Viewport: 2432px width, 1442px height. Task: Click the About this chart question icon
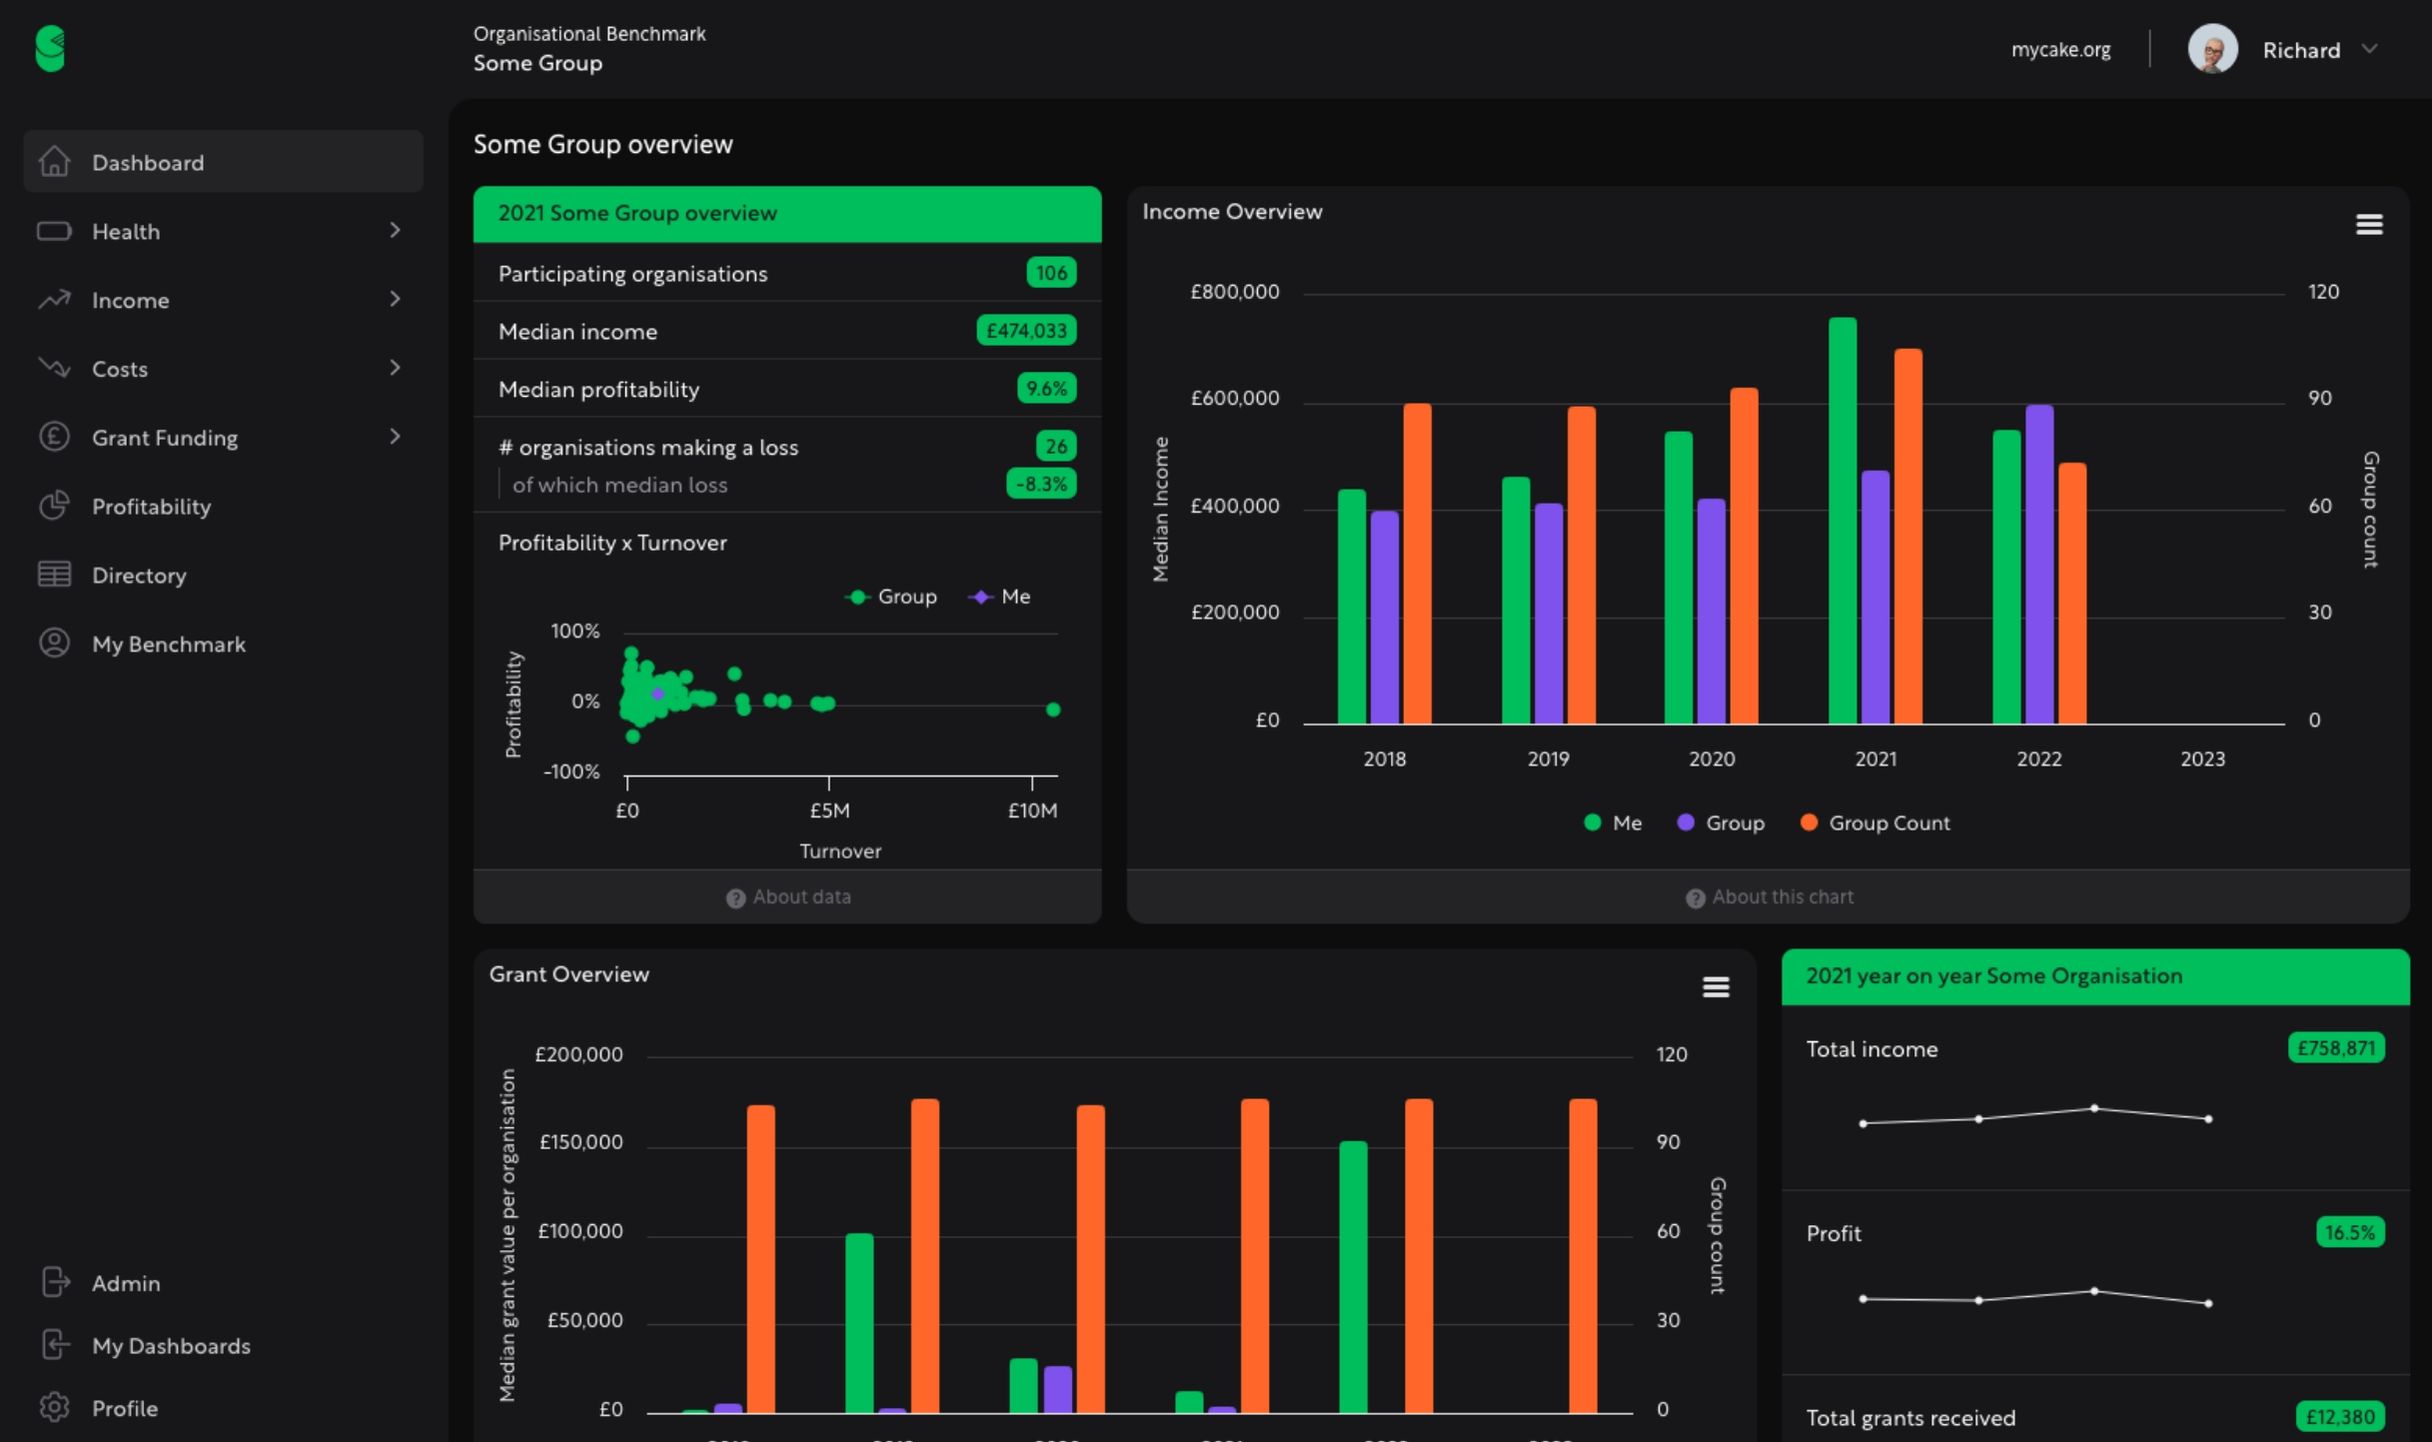(x=1695, y=898)
